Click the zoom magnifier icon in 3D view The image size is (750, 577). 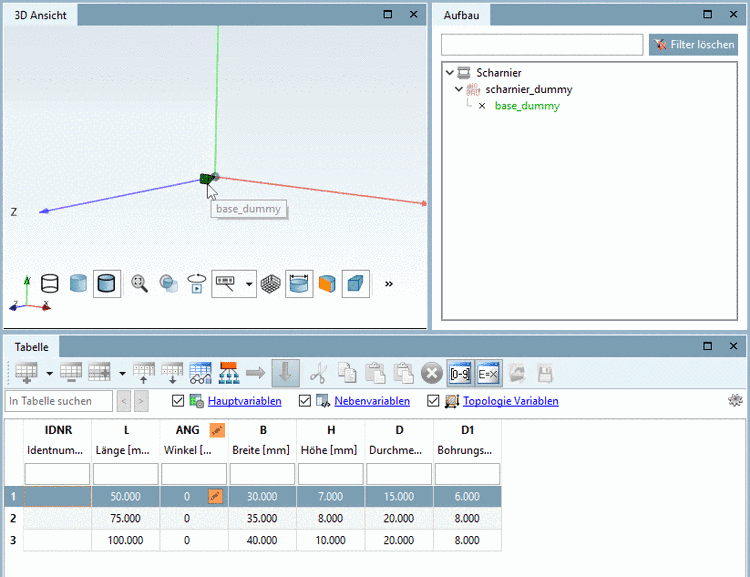pos(140,284)
